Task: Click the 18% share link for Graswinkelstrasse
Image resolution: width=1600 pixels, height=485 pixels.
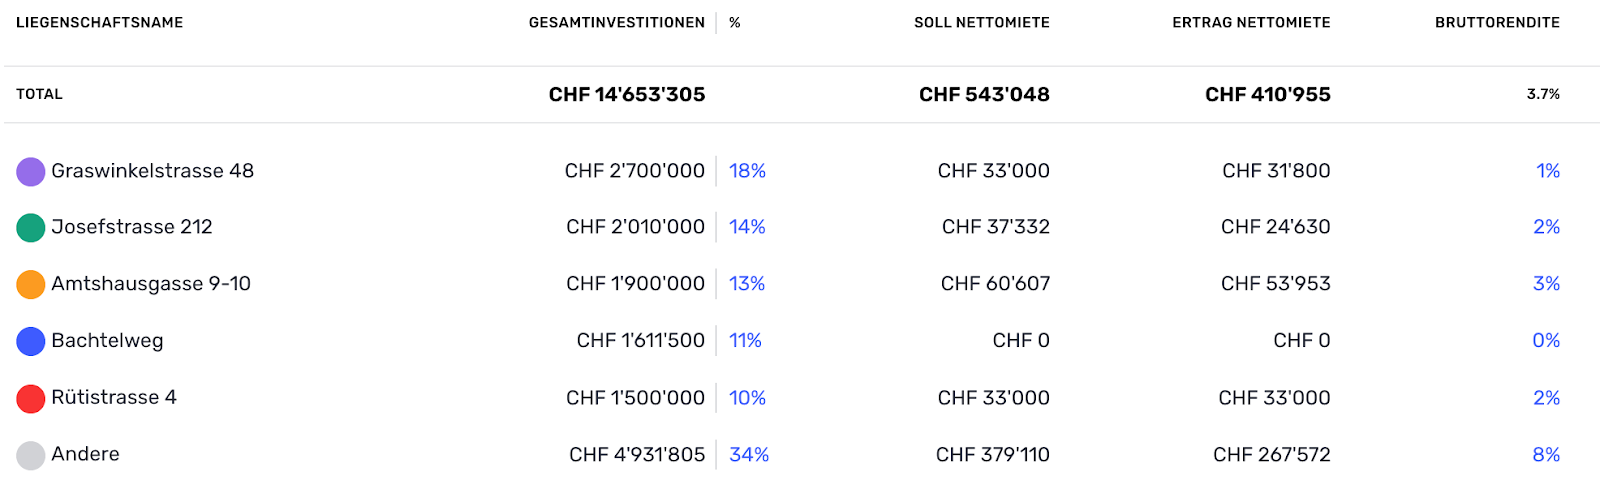Action: (747, 171)
